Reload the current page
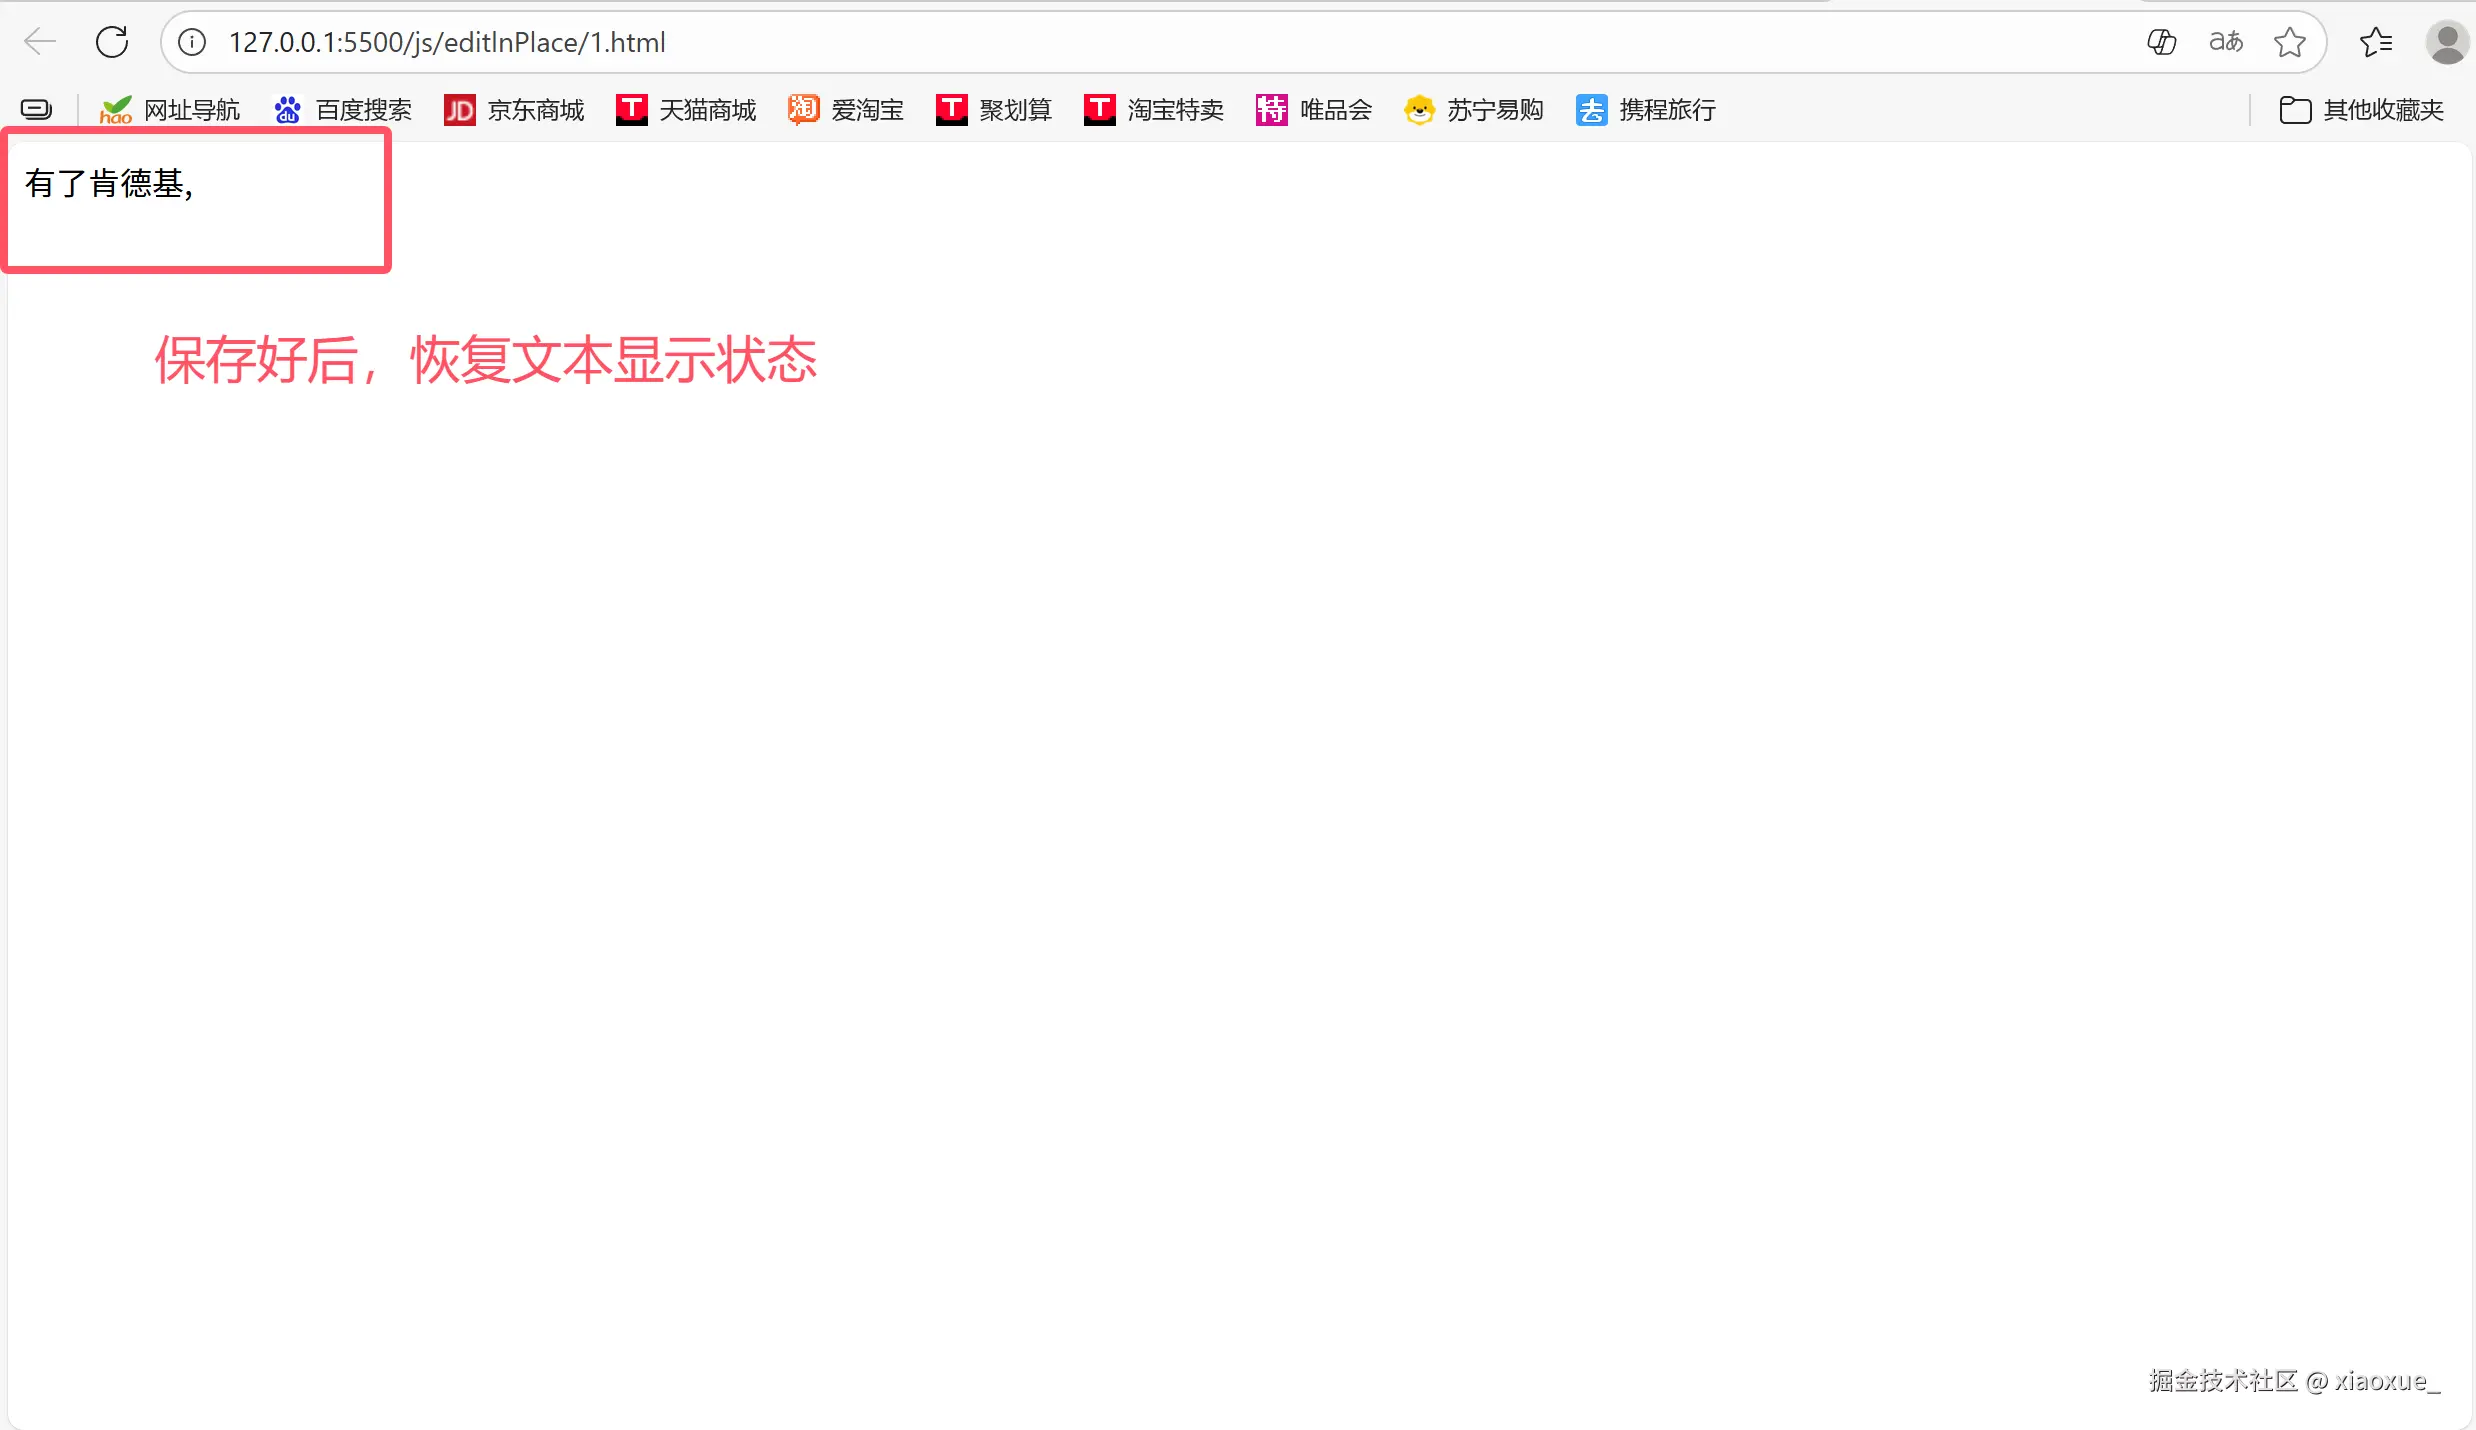 pos(112,42)
